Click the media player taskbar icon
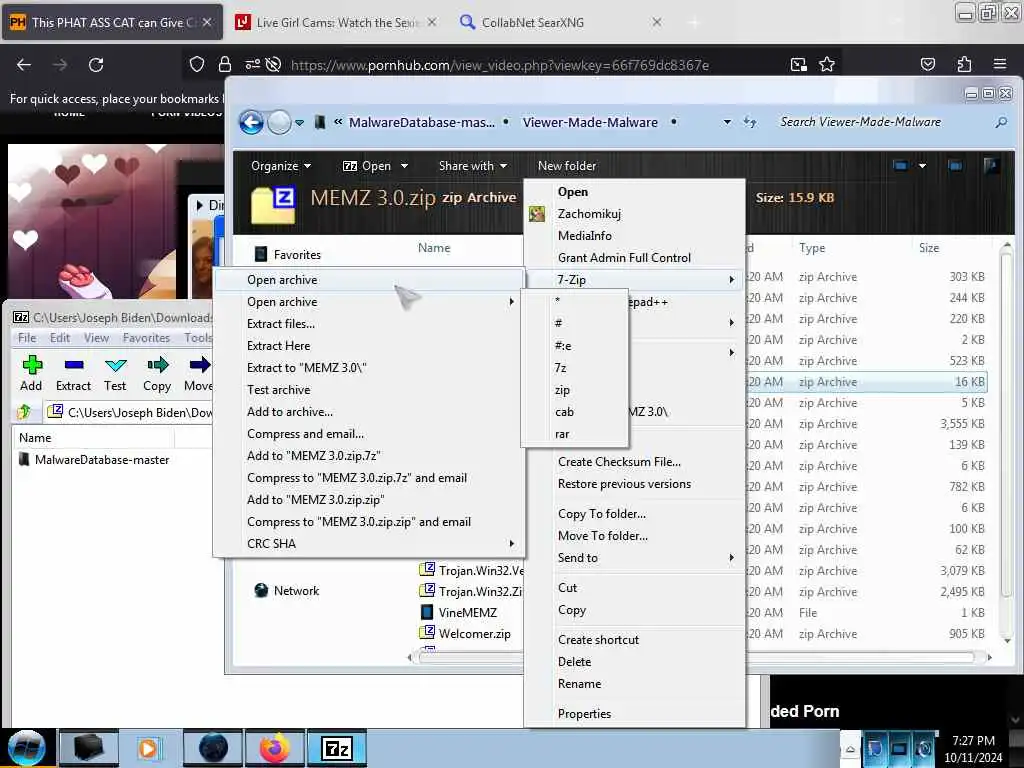Viewport: 1024px width, 768px height. [x=148, y=748]
